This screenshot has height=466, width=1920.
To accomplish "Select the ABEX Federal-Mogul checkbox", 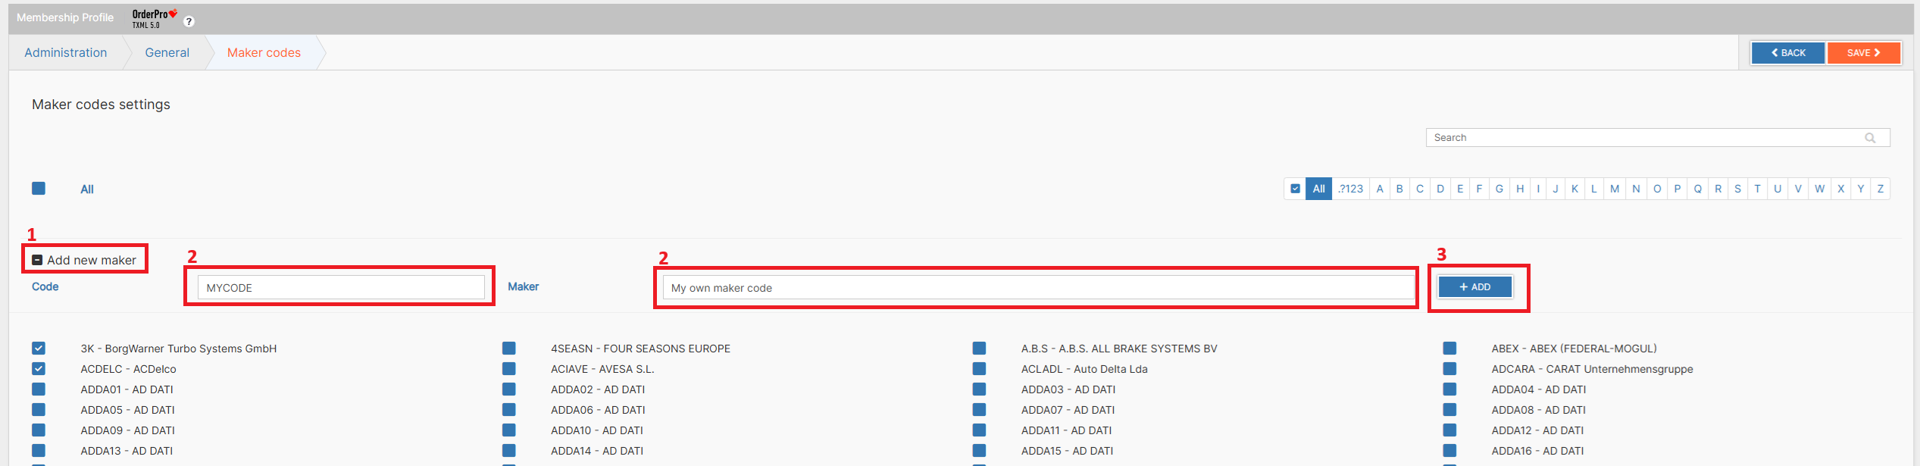I will pyautogui.click(x=1449, y=349).
